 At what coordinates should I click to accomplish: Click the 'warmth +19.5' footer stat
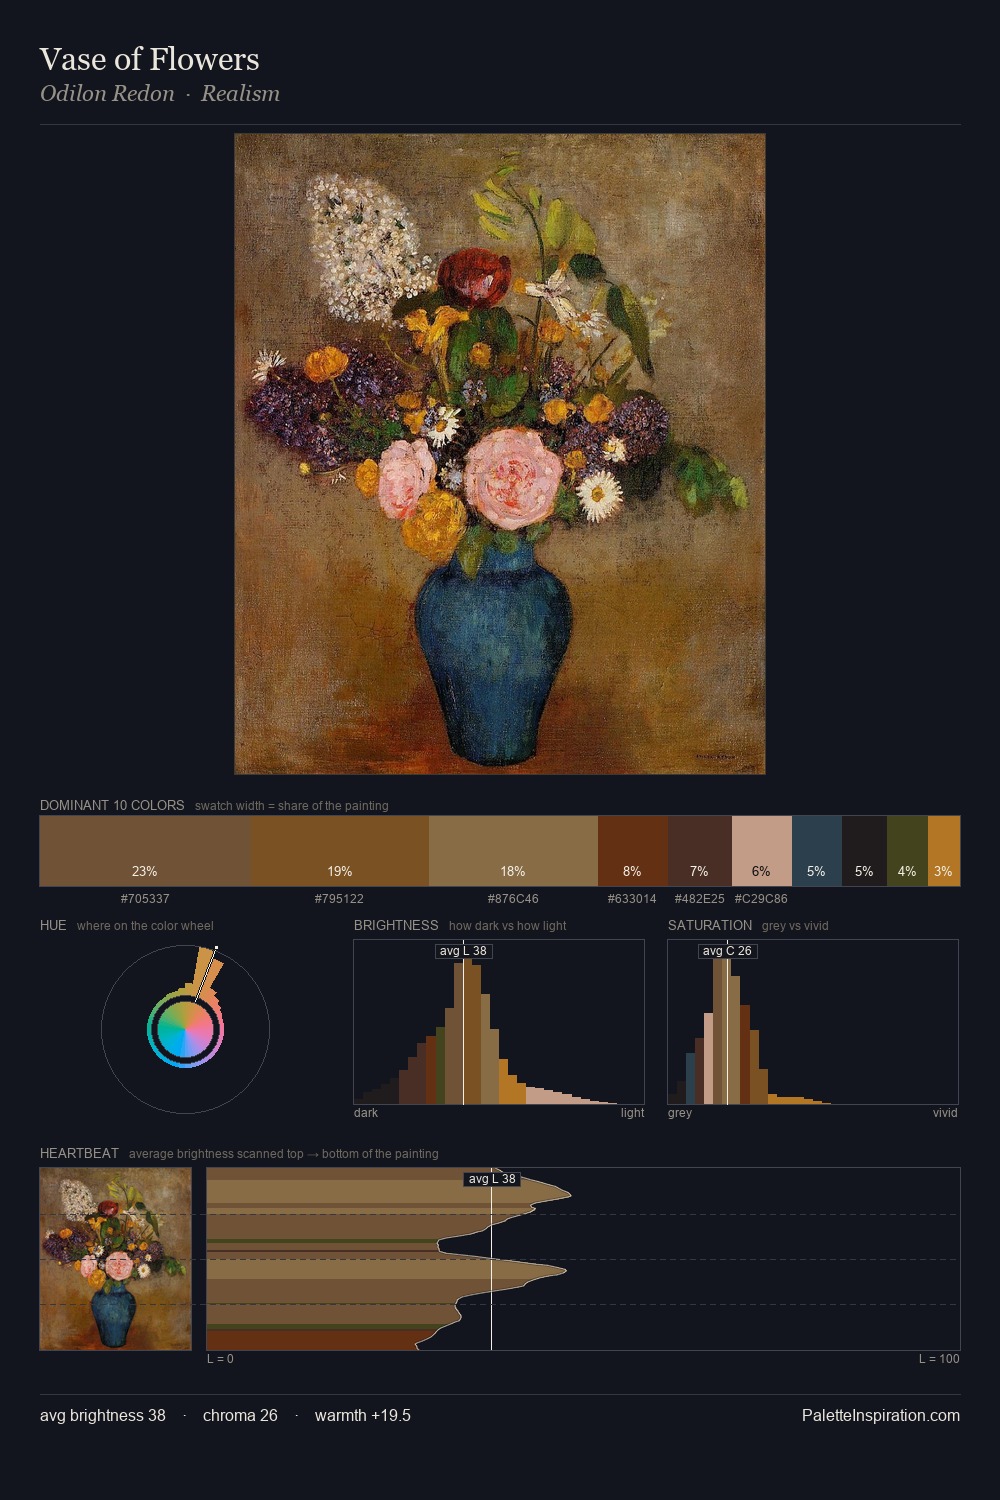[x=363, y=1415]
